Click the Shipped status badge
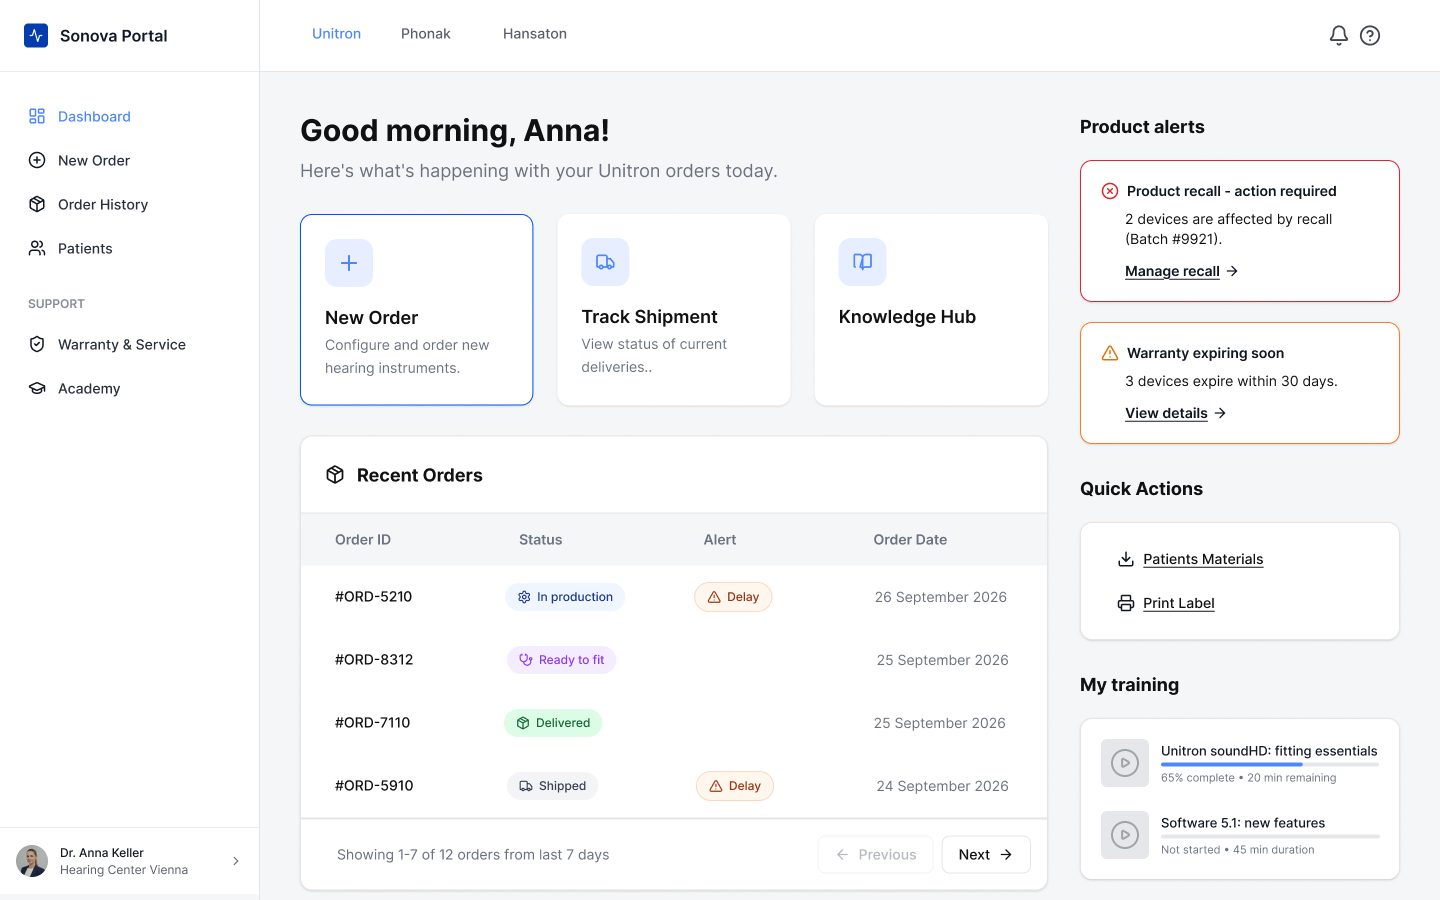The width and height of the screenshot is (1440, 900). [552, 786]
